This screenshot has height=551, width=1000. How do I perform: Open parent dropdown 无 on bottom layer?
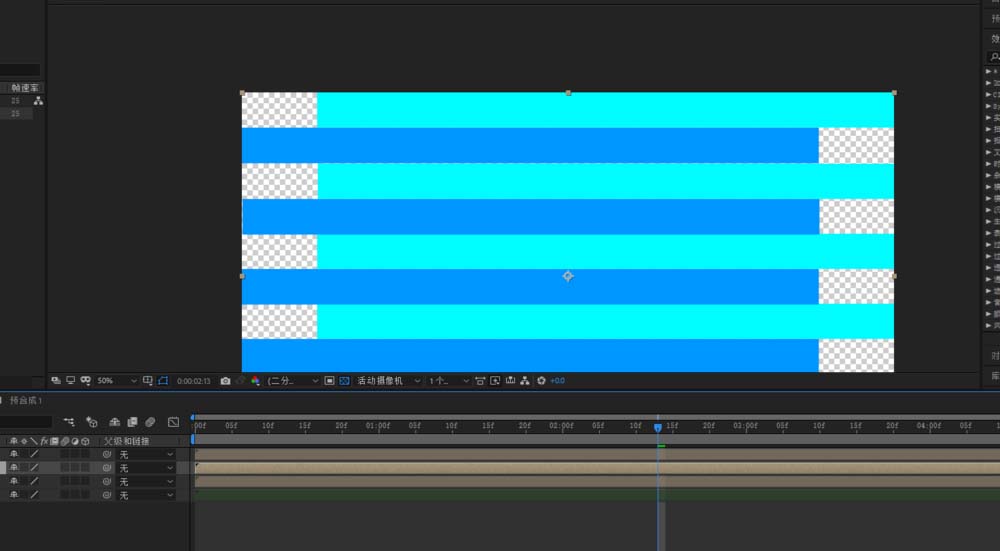[146, 495]
